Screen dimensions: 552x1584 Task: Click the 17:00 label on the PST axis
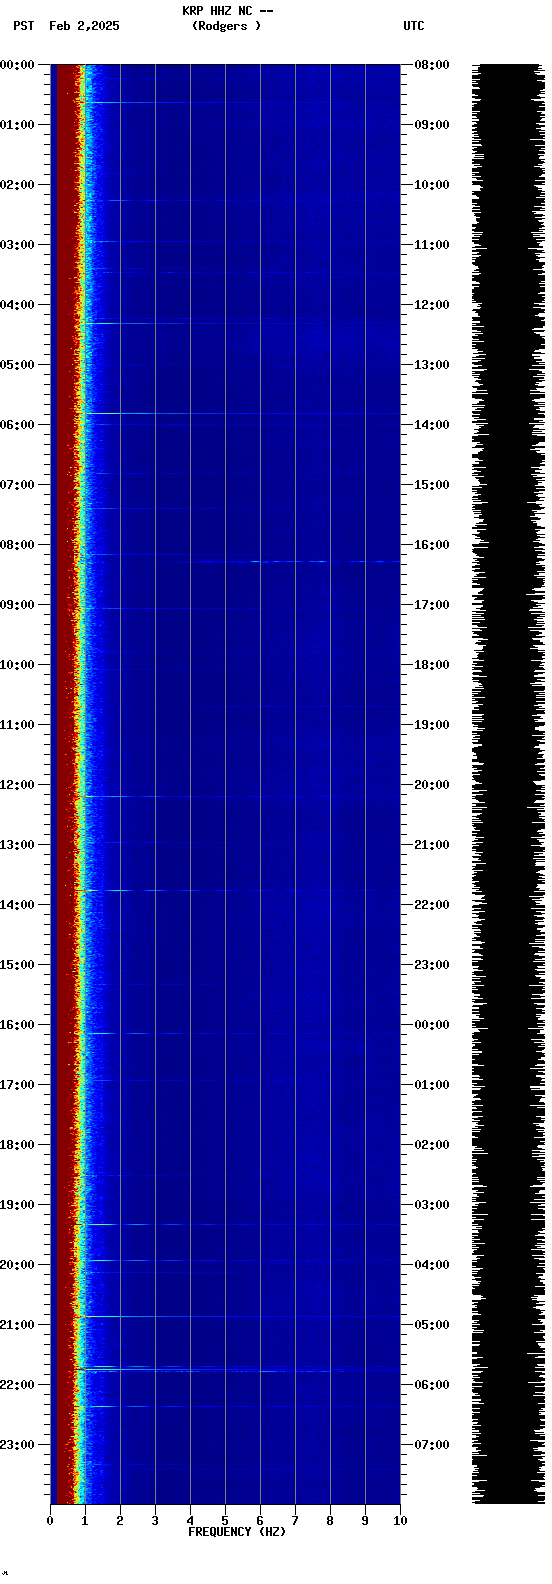pos(17,1085)
